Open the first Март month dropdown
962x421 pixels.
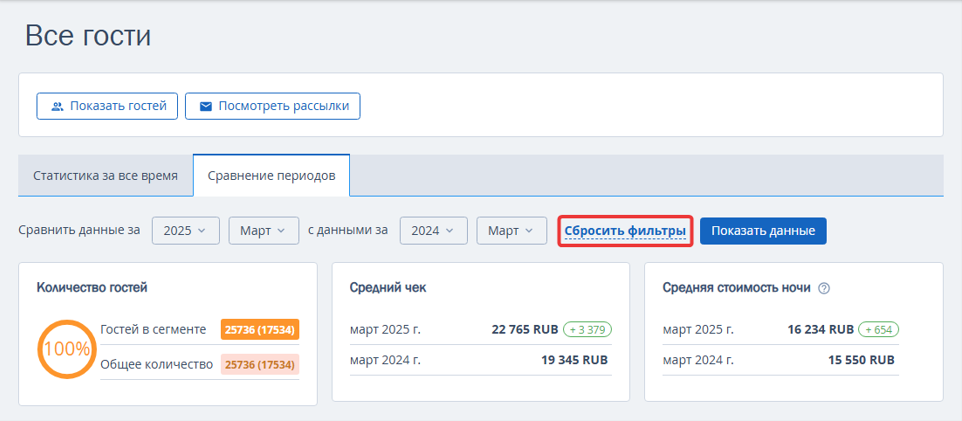coord(264,231)
